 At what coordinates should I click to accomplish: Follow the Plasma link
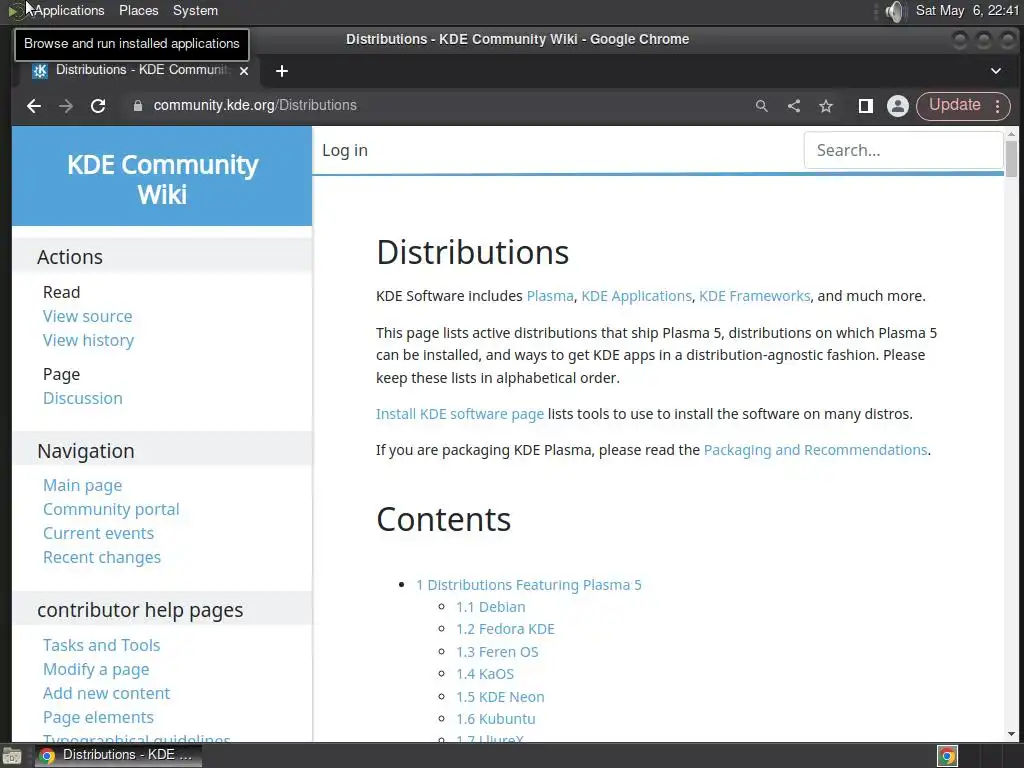click(550, 296)
